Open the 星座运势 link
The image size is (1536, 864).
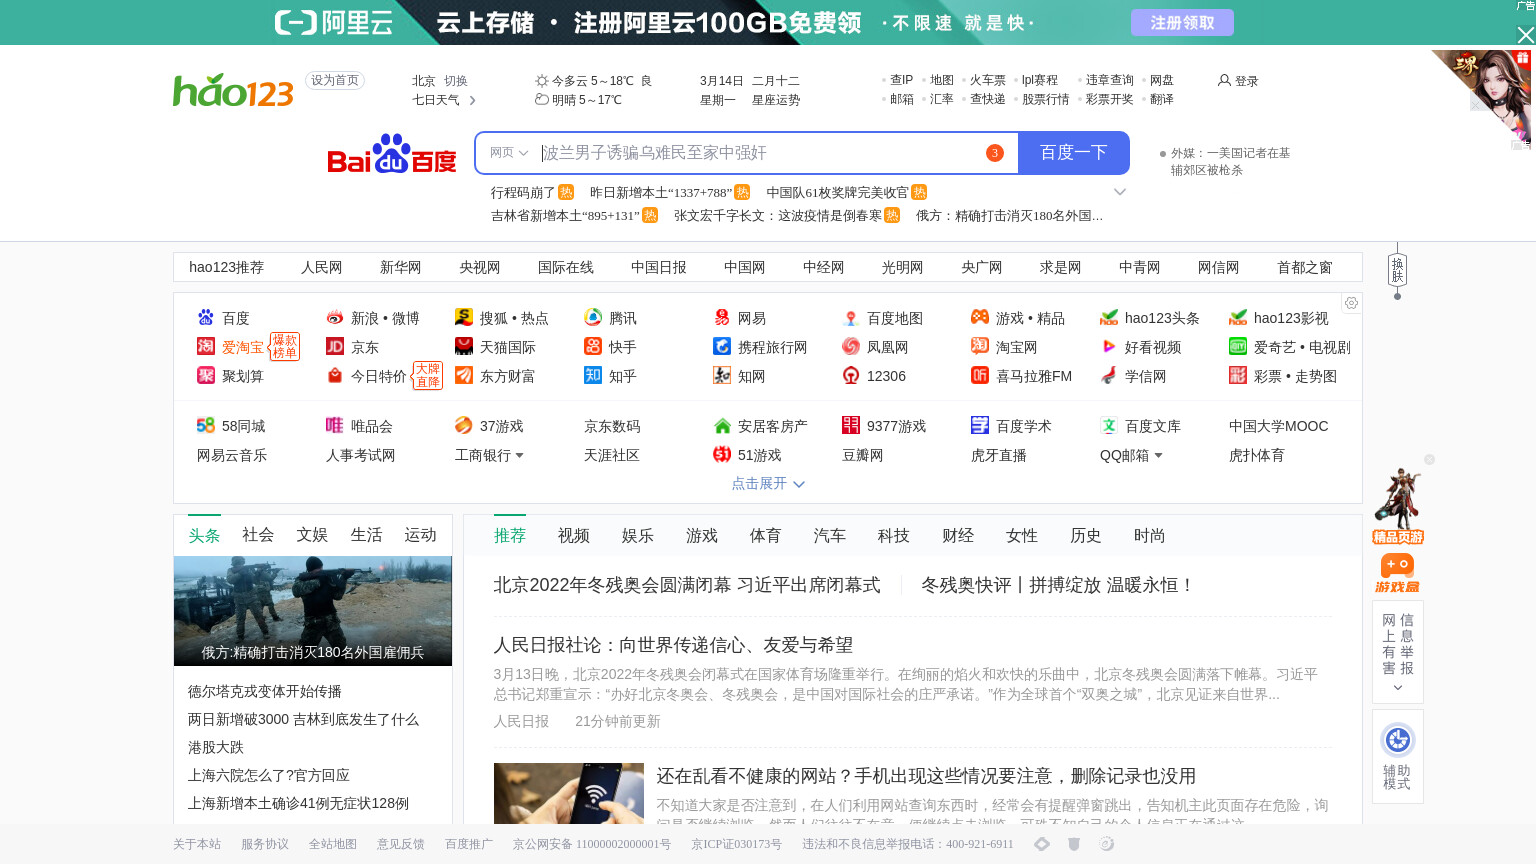[776, 100]
